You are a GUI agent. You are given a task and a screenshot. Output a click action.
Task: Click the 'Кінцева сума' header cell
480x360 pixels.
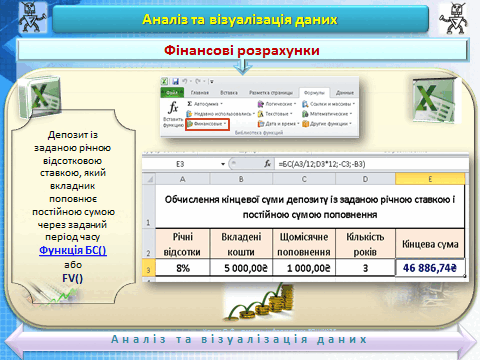tap(430, 243)
